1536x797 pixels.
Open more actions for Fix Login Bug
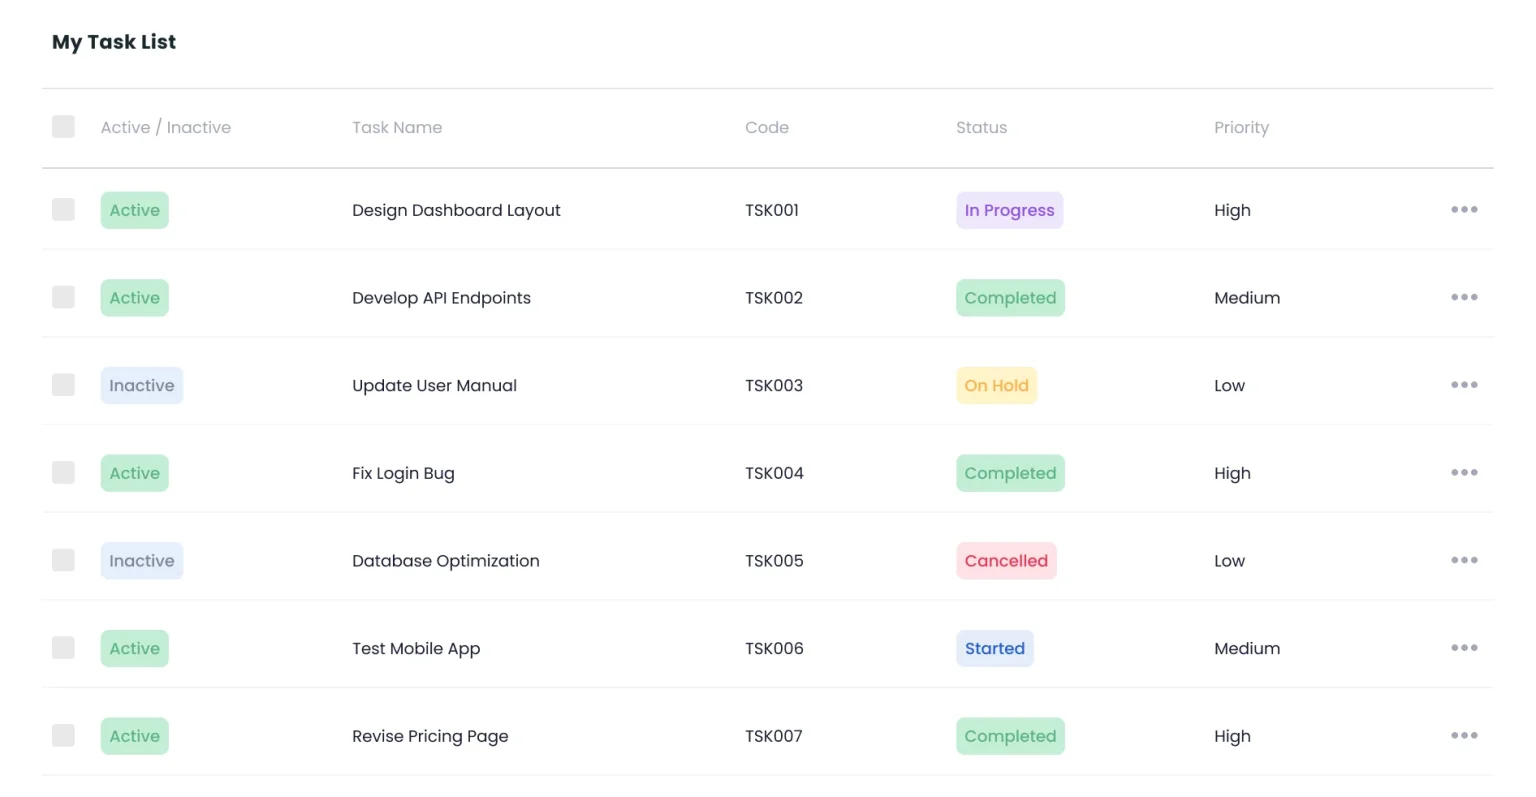tap(1464, 473)
